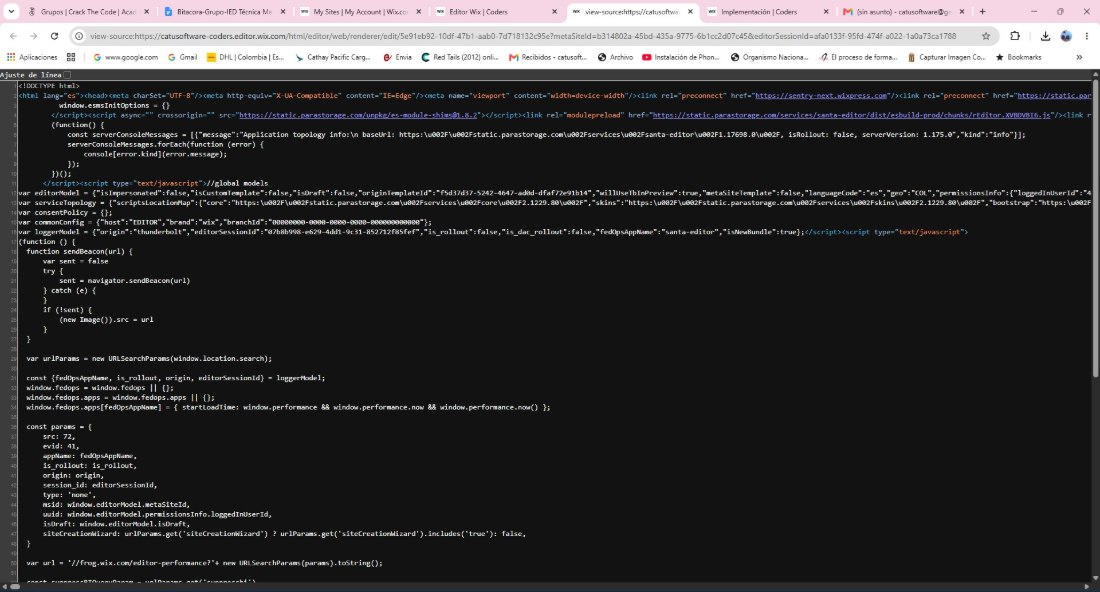Open the Gmail bookmark
The image size is (1100, 592).
[182, 58]
